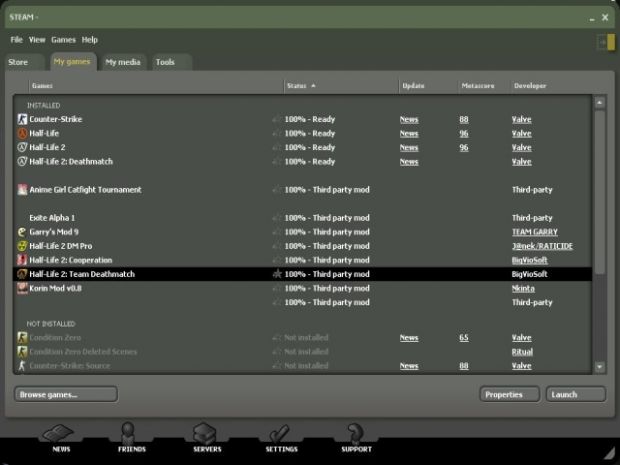Select the Exite Alpha 1 row
620x465 pixels.
(302, 217)
